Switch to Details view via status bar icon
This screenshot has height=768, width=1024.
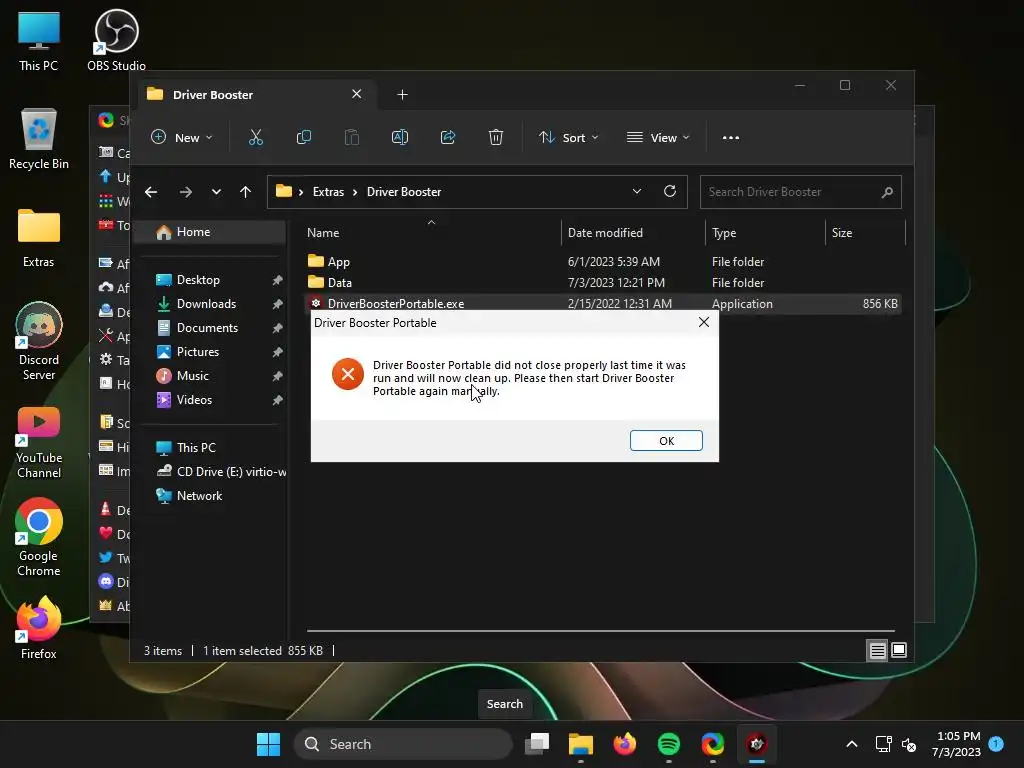[877, 650]
